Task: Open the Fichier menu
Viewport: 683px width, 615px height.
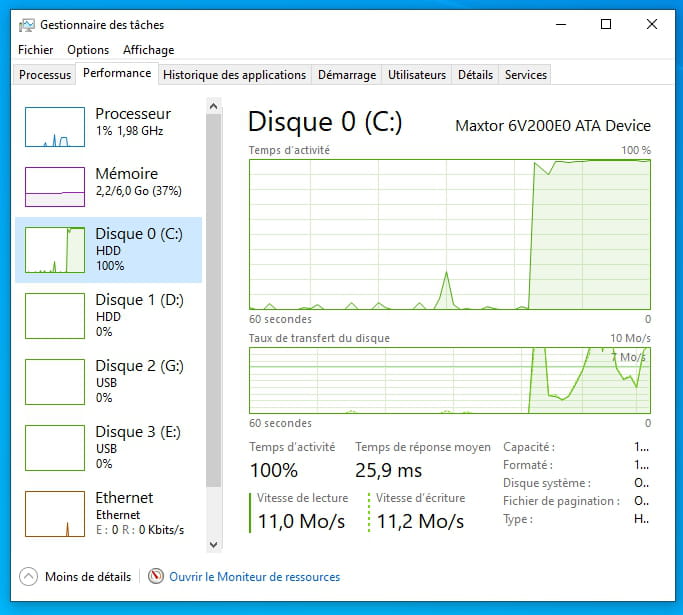Action: pyautogui.click(x=36, y=50)
